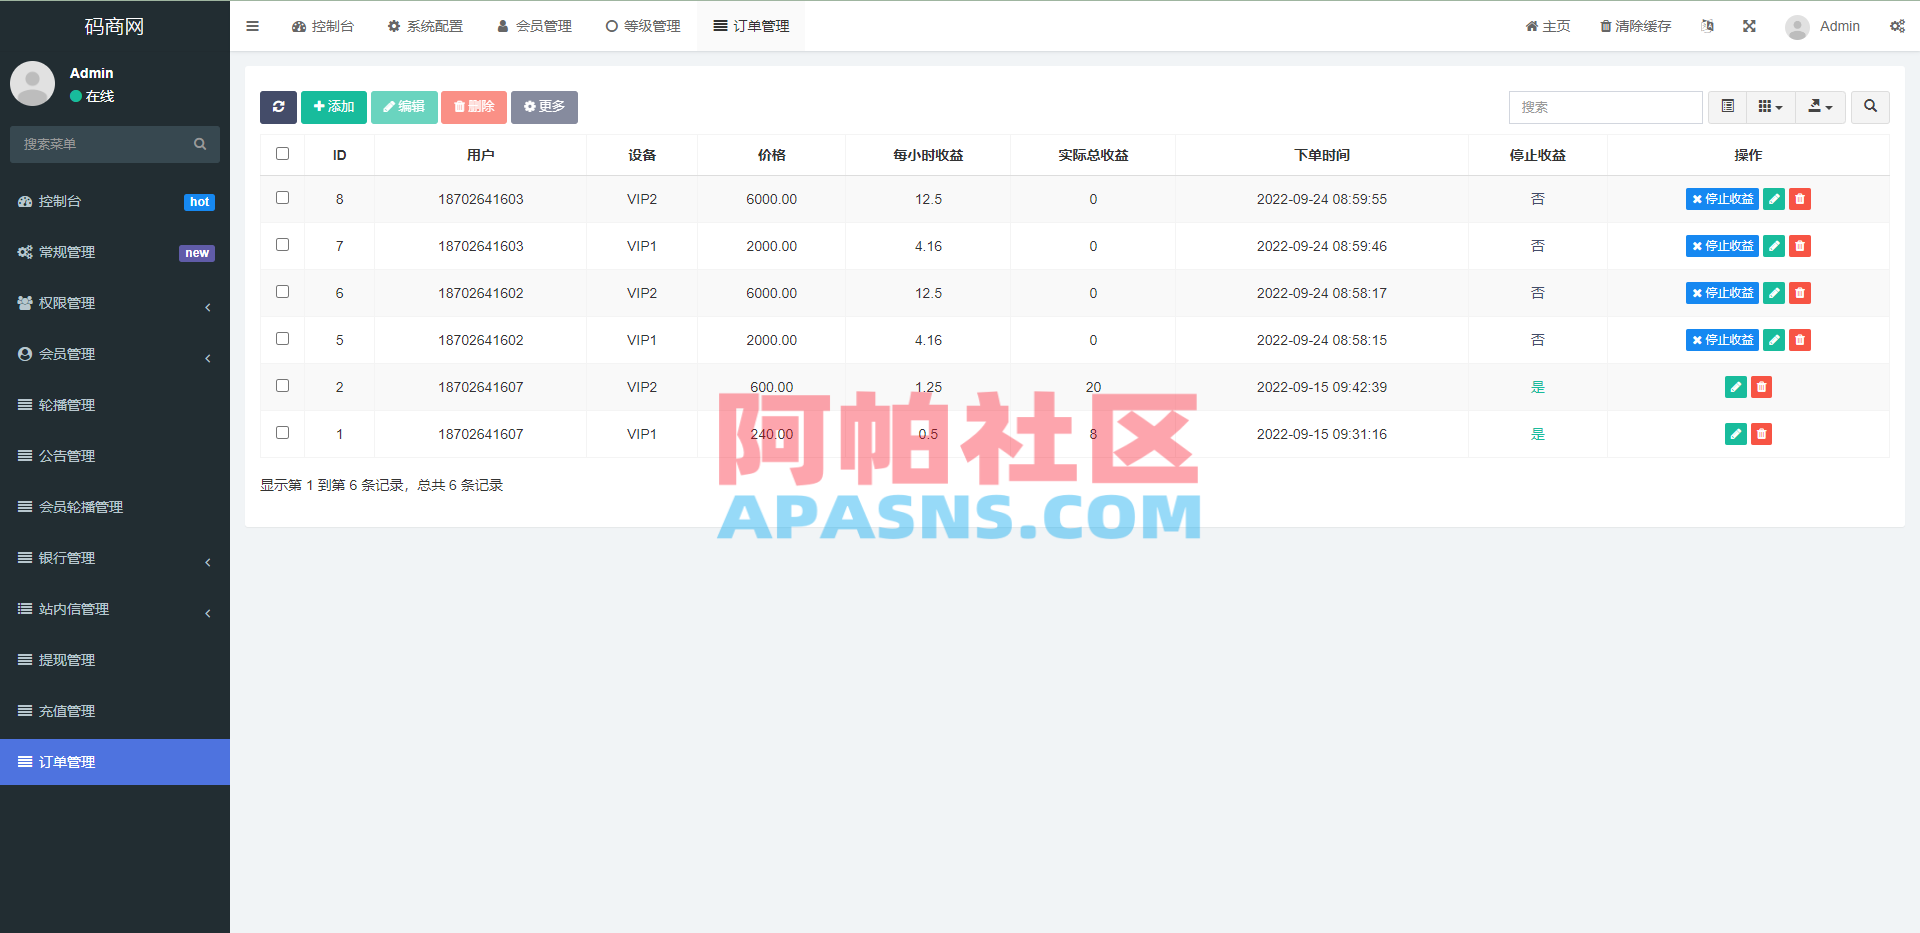Click 停止收益 button on order ID 6
This screenshot has width=1920, height=933.
click(1721, 293)
